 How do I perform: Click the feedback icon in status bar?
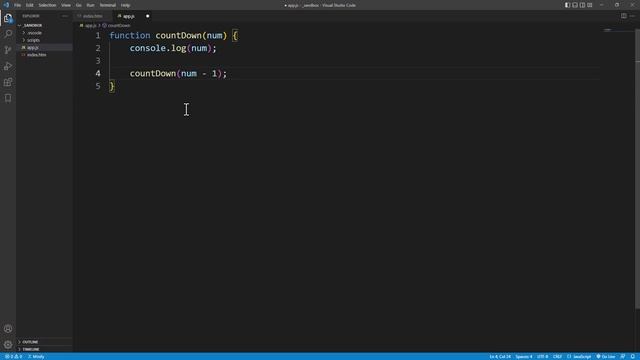click(623, 357)
